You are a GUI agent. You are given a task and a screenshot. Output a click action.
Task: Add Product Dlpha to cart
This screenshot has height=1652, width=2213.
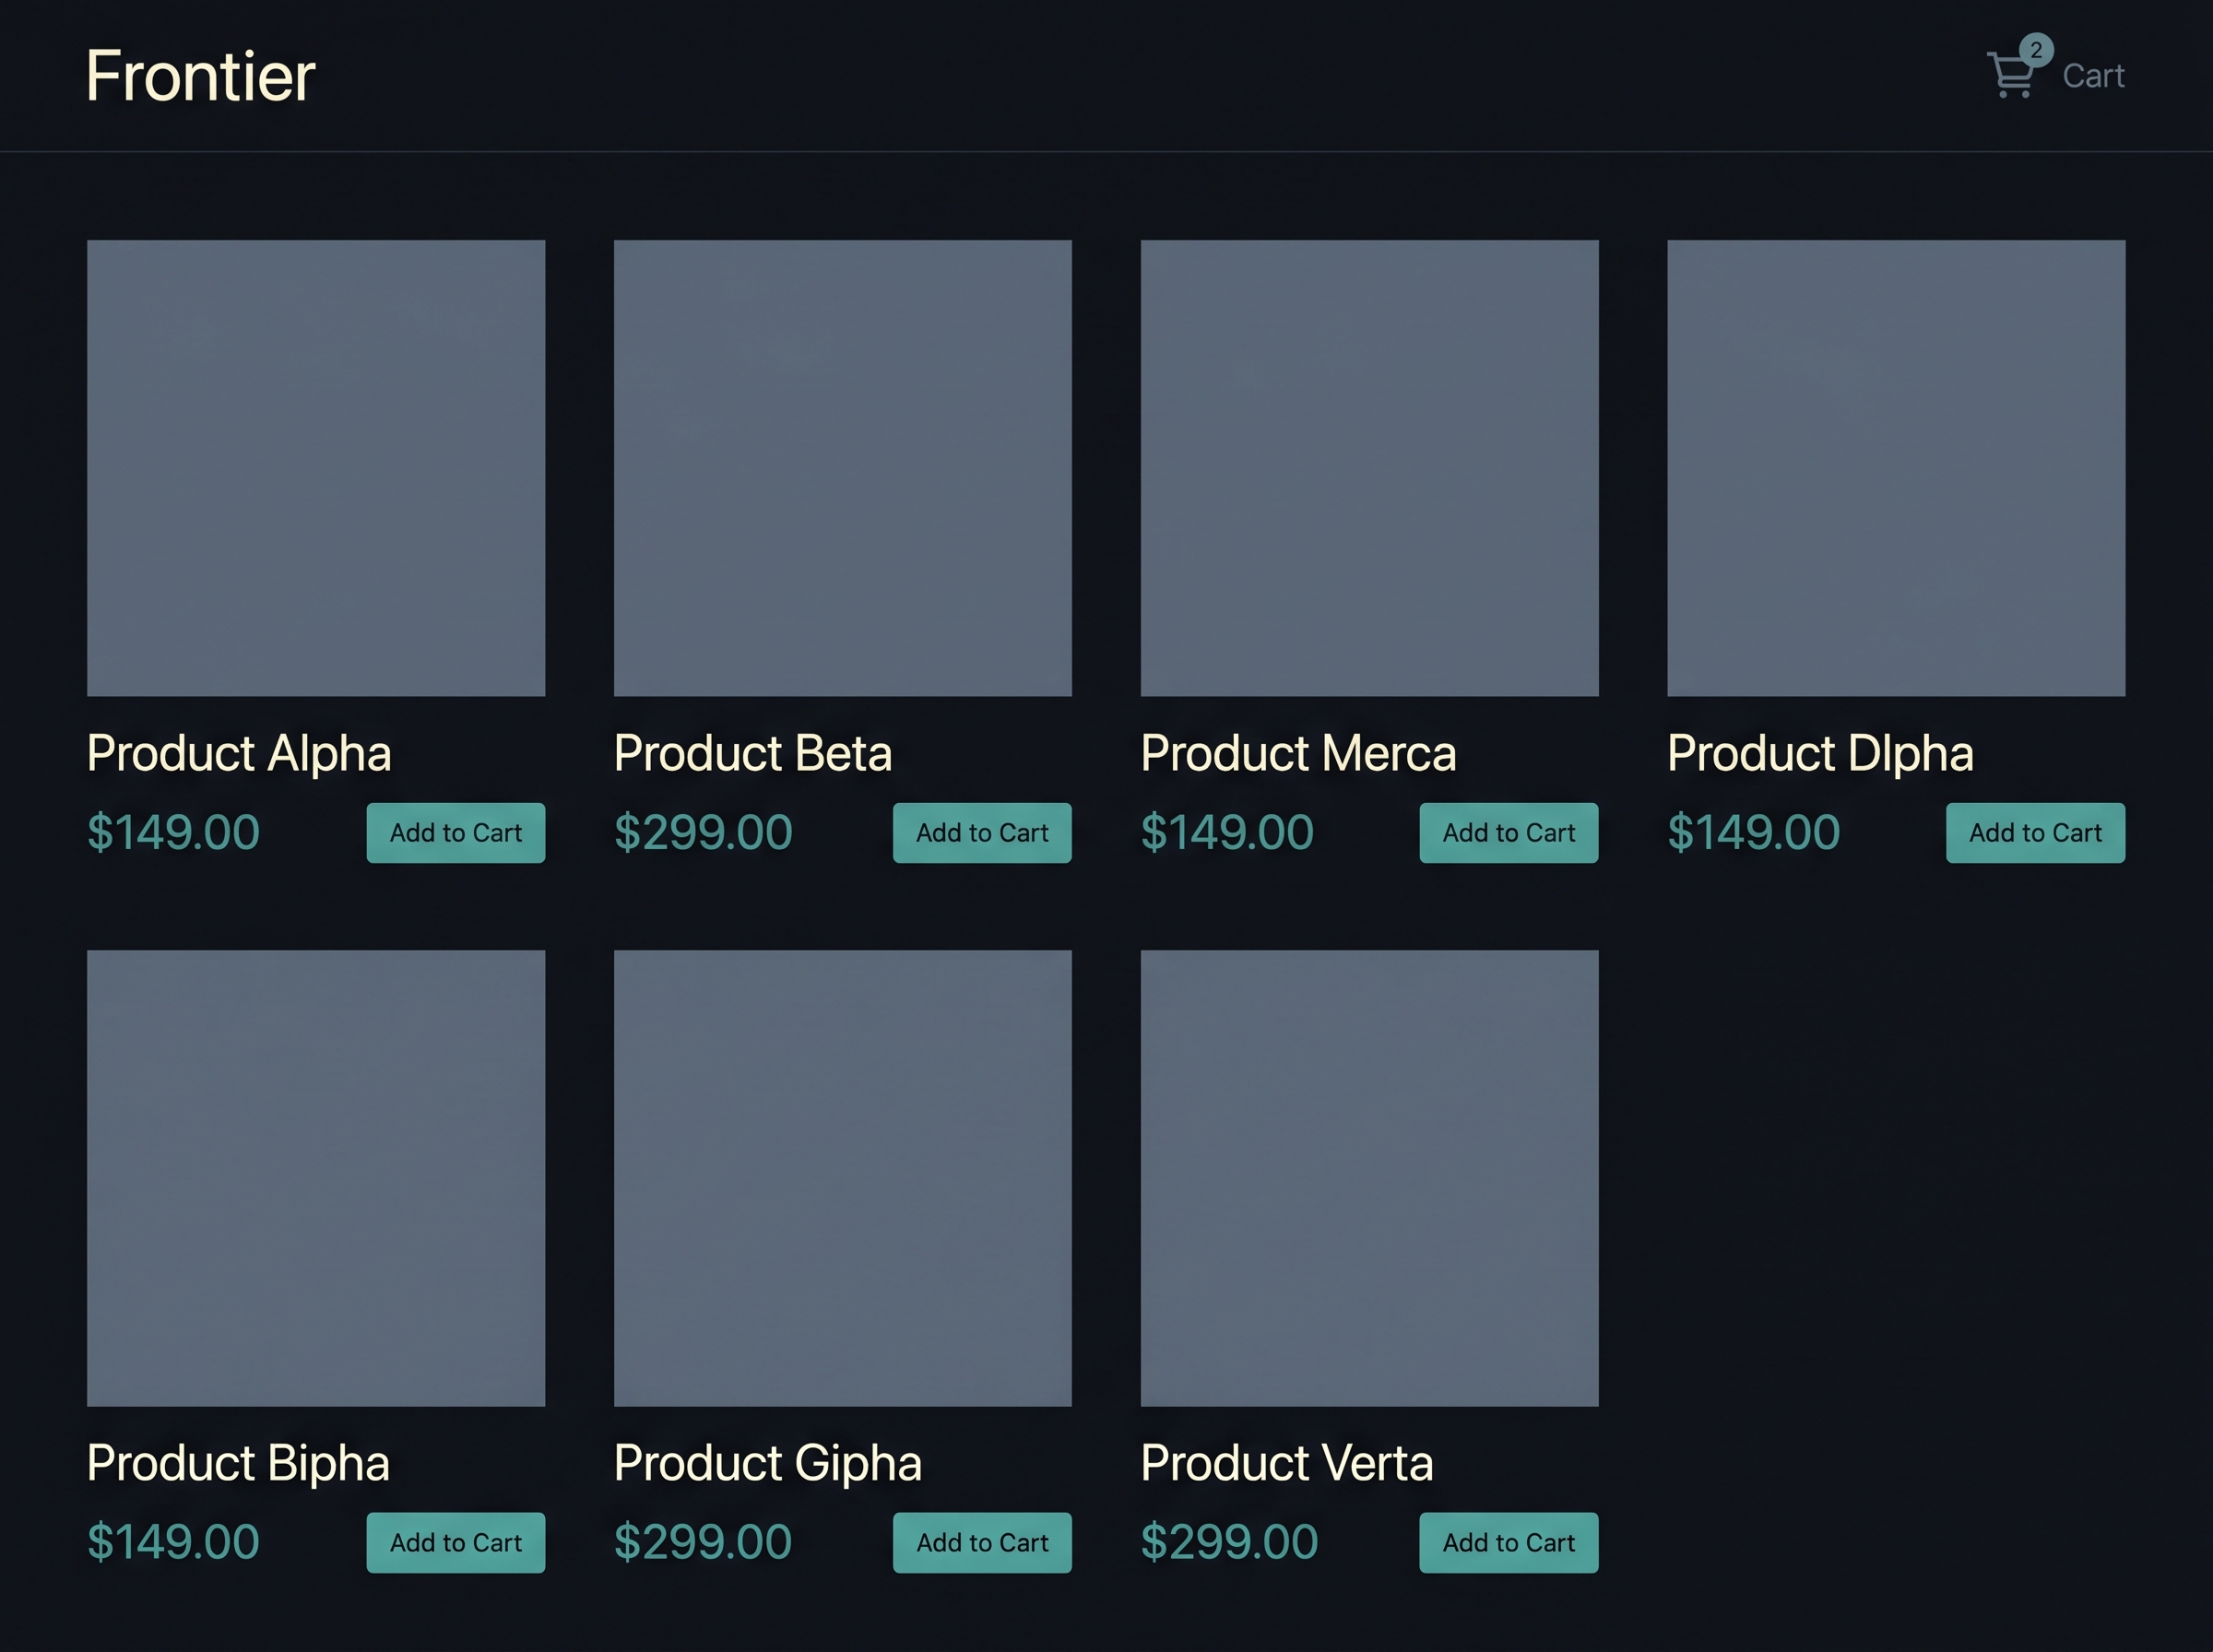[x=2036, y=833]
